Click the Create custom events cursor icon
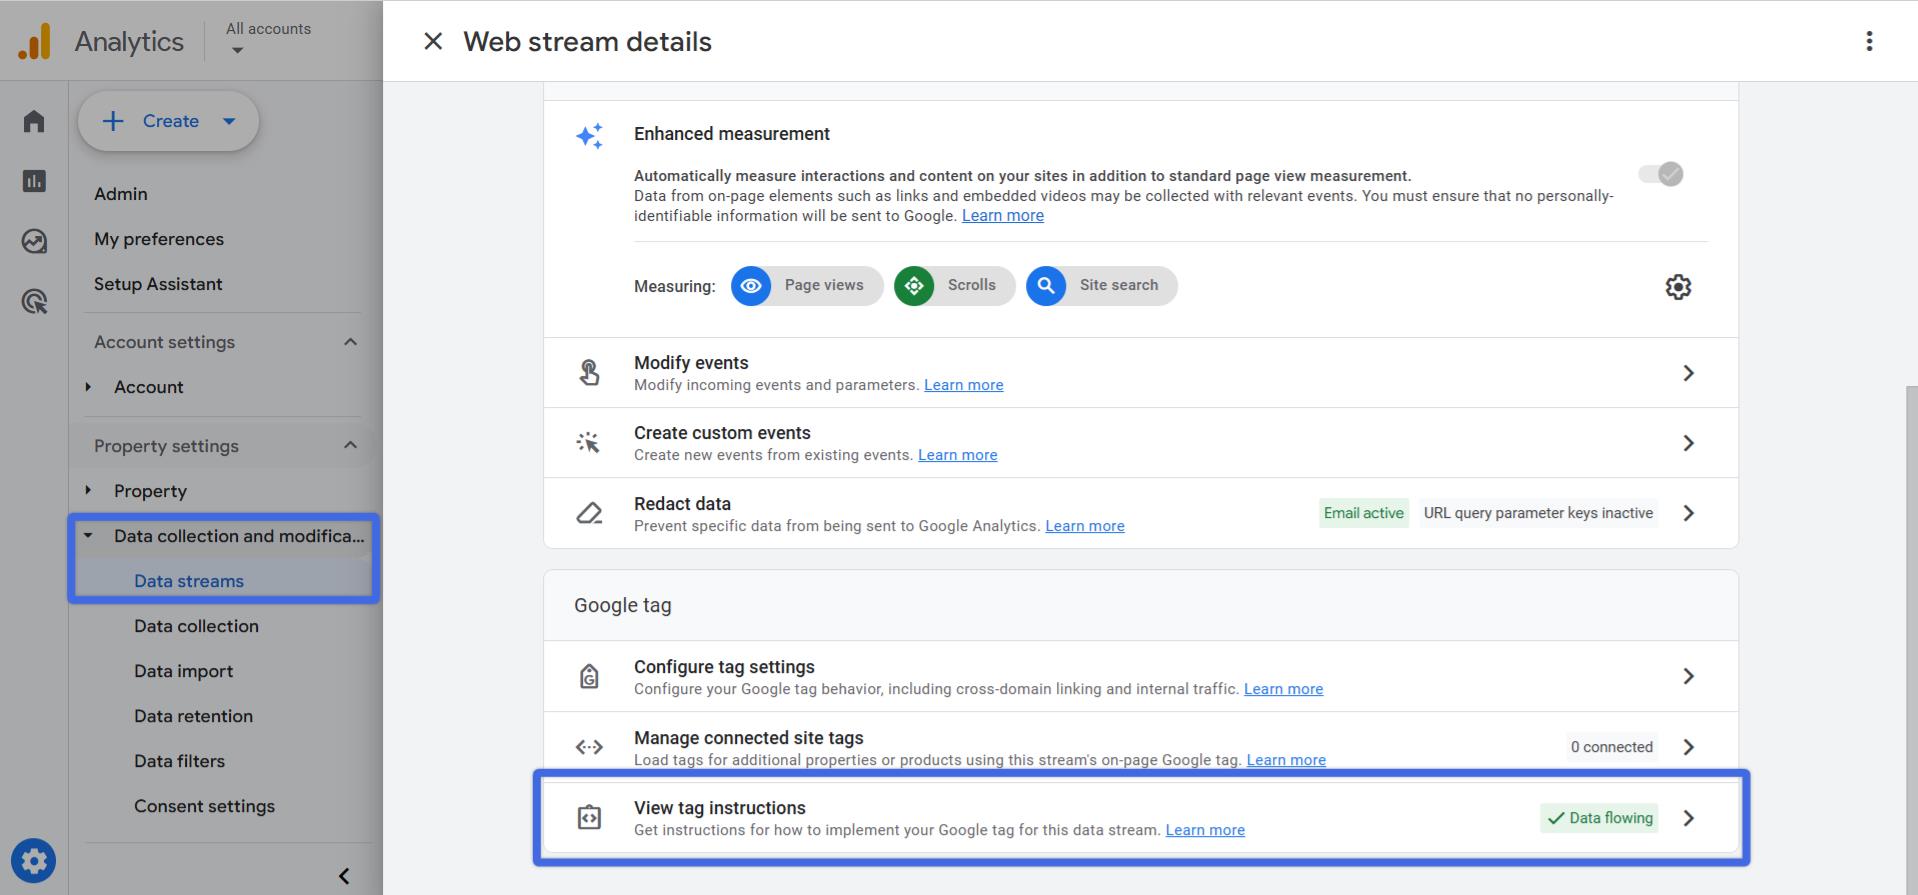 589,443
